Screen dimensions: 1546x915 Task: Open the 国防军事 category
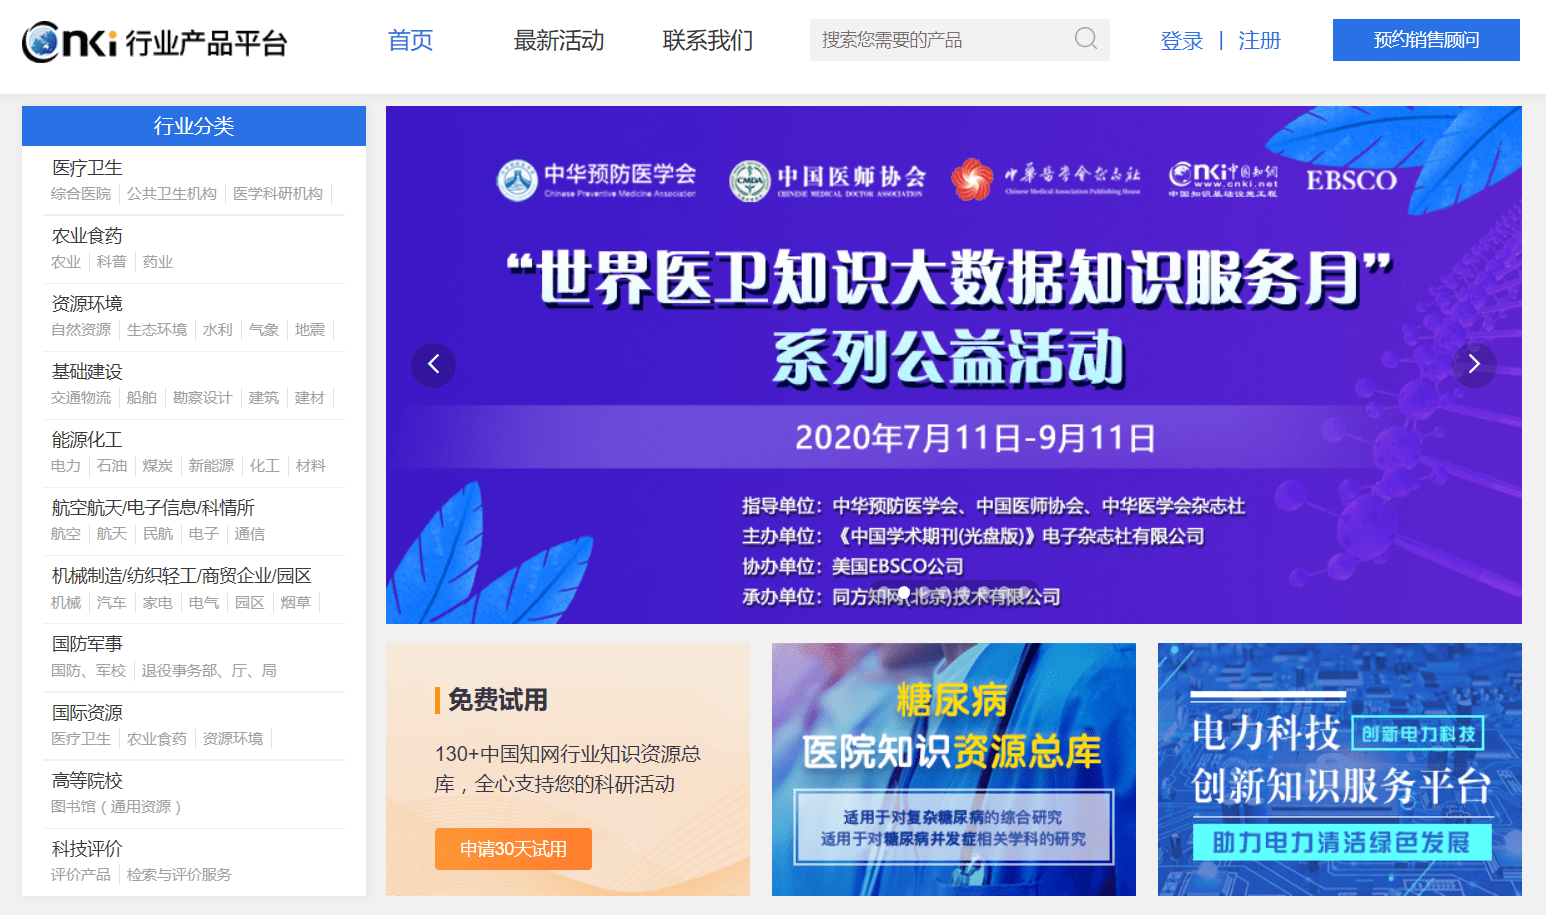(x=87, y=644)
